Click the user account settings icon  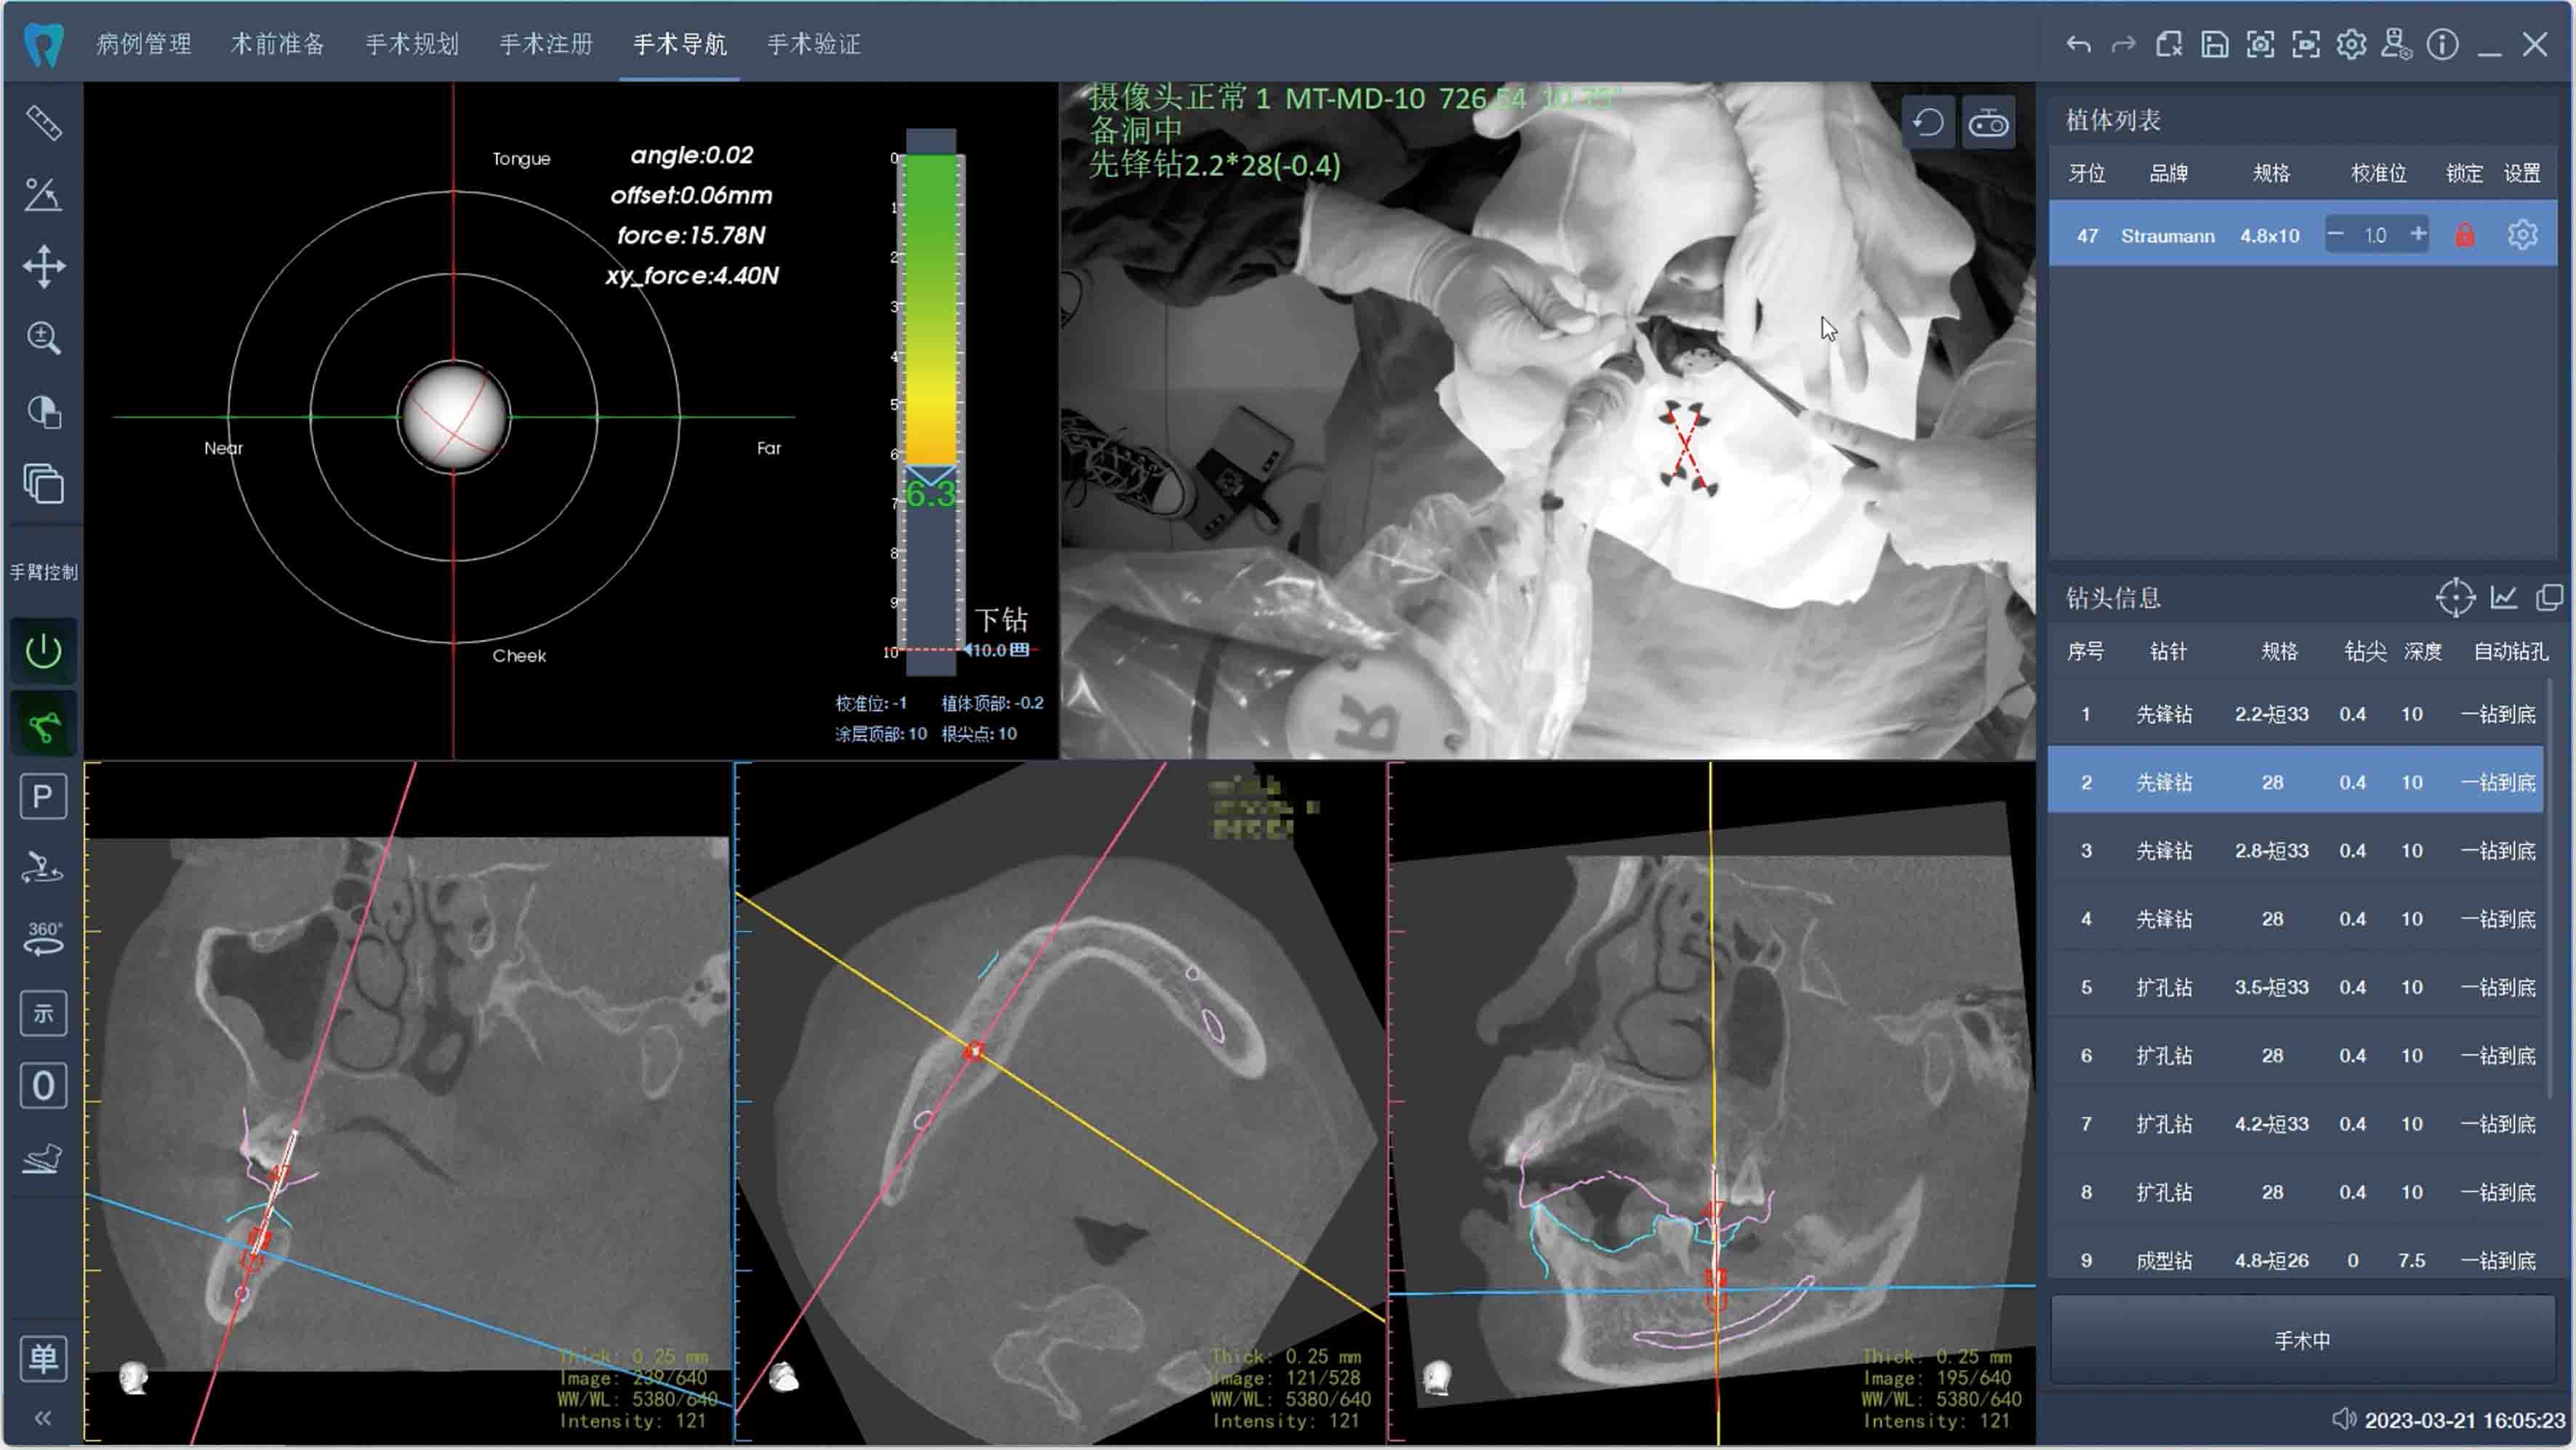pos(2397,44)
